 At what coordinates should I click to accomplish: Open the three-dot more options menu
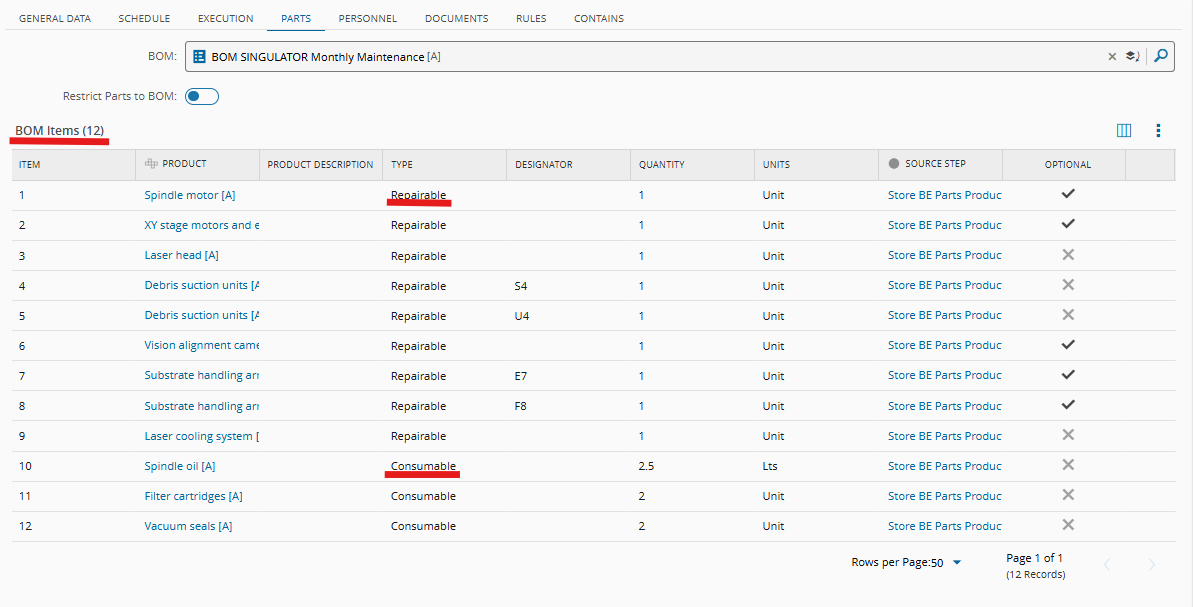click(1158, 131)
